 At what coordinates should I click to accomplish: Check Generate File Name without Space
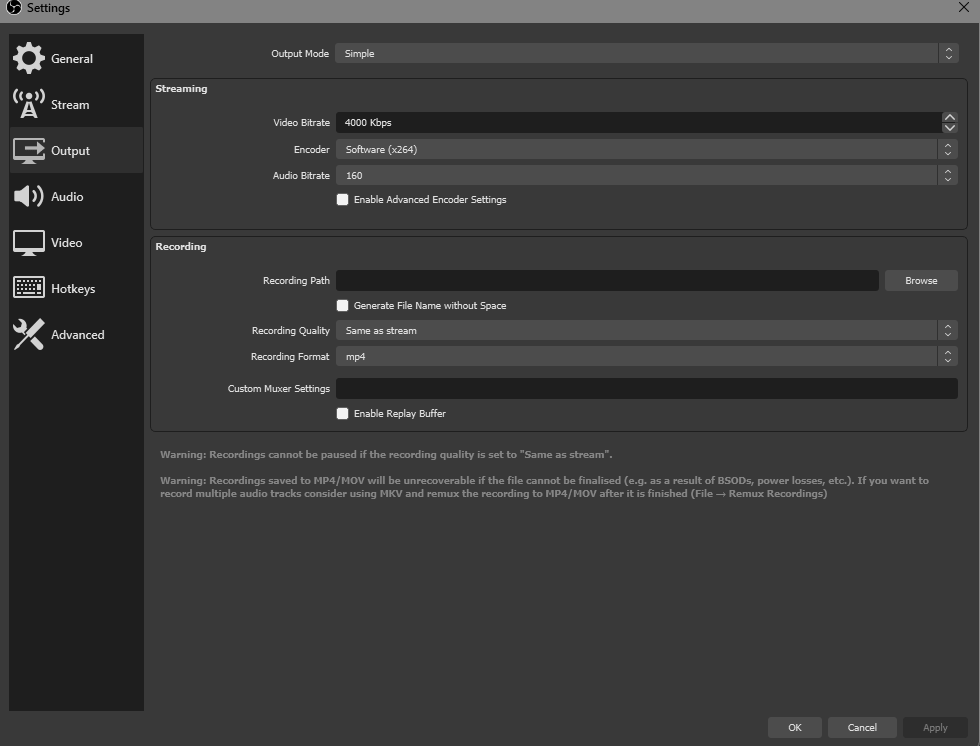[342, 305]
